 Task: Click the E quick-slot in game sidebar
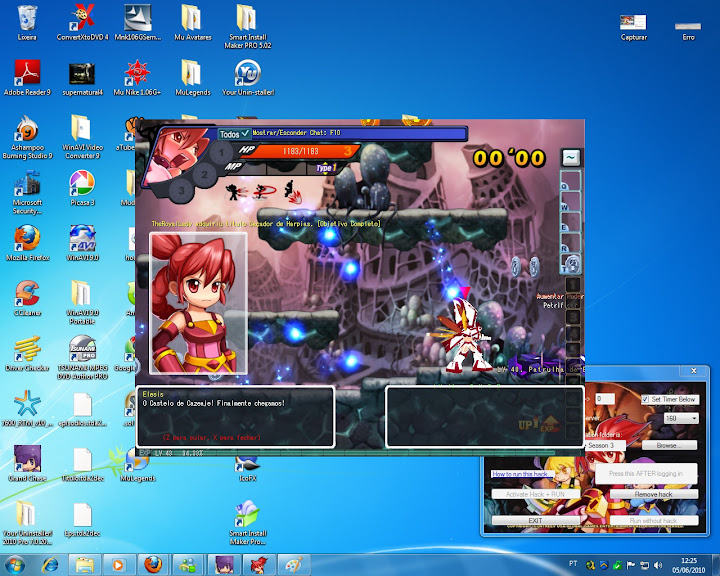coord(570,222)
